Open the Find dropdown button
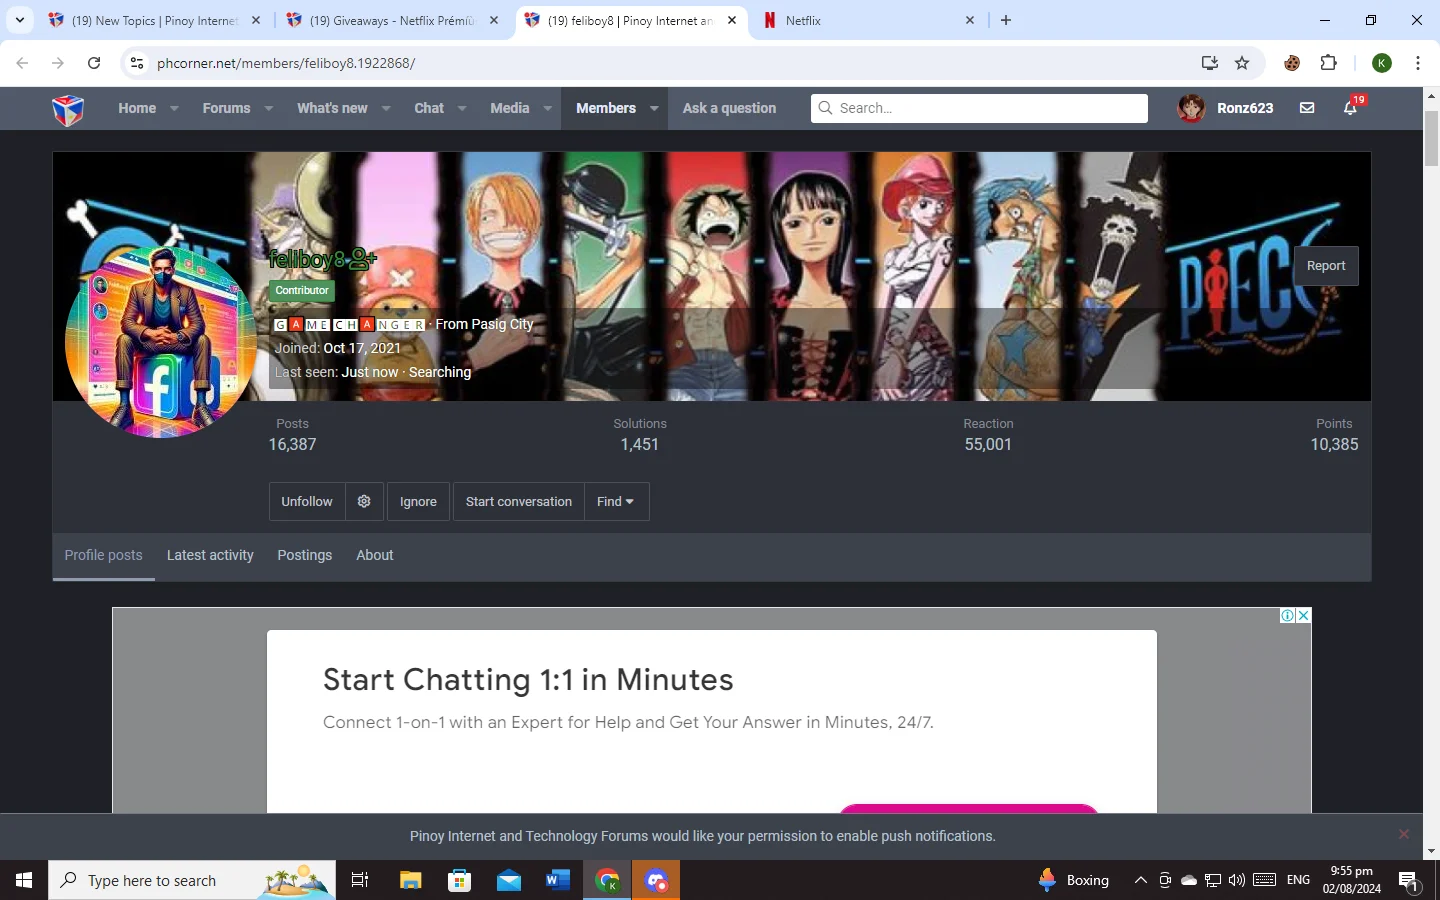This screenshot has width=1440, height=900. coord(615,501)
